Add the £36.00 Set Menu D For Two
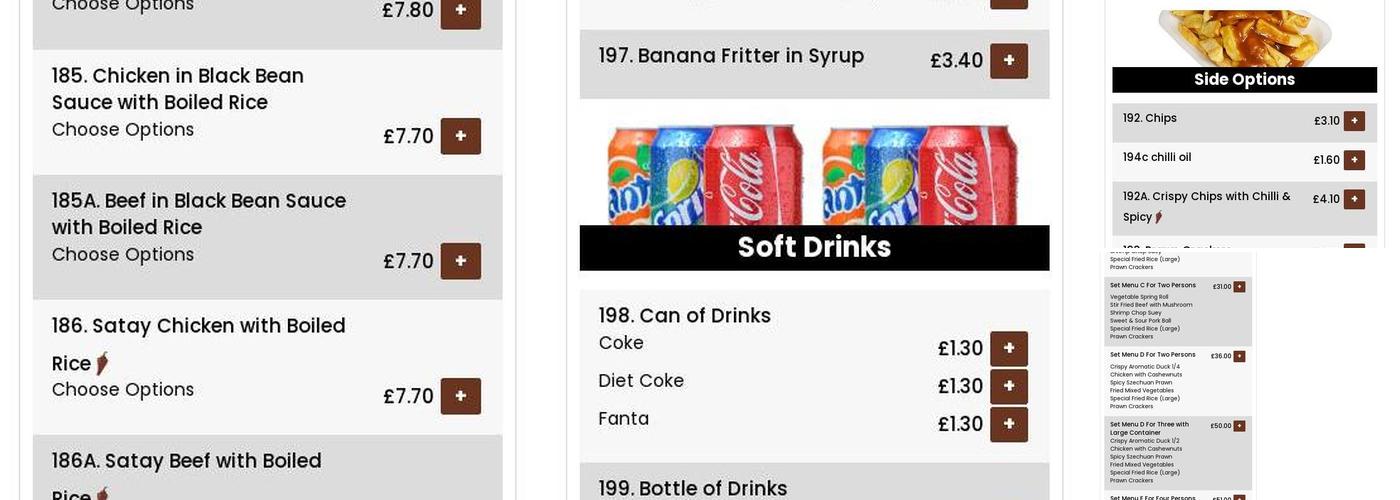 1239,356
